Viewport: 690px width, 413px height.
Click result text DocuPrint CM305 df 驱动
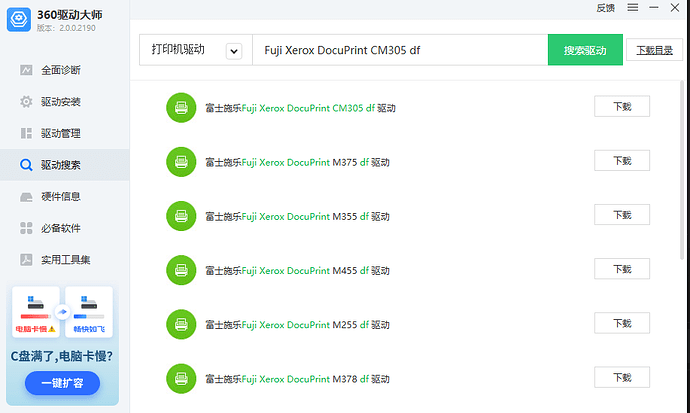[x=300, y=108]
